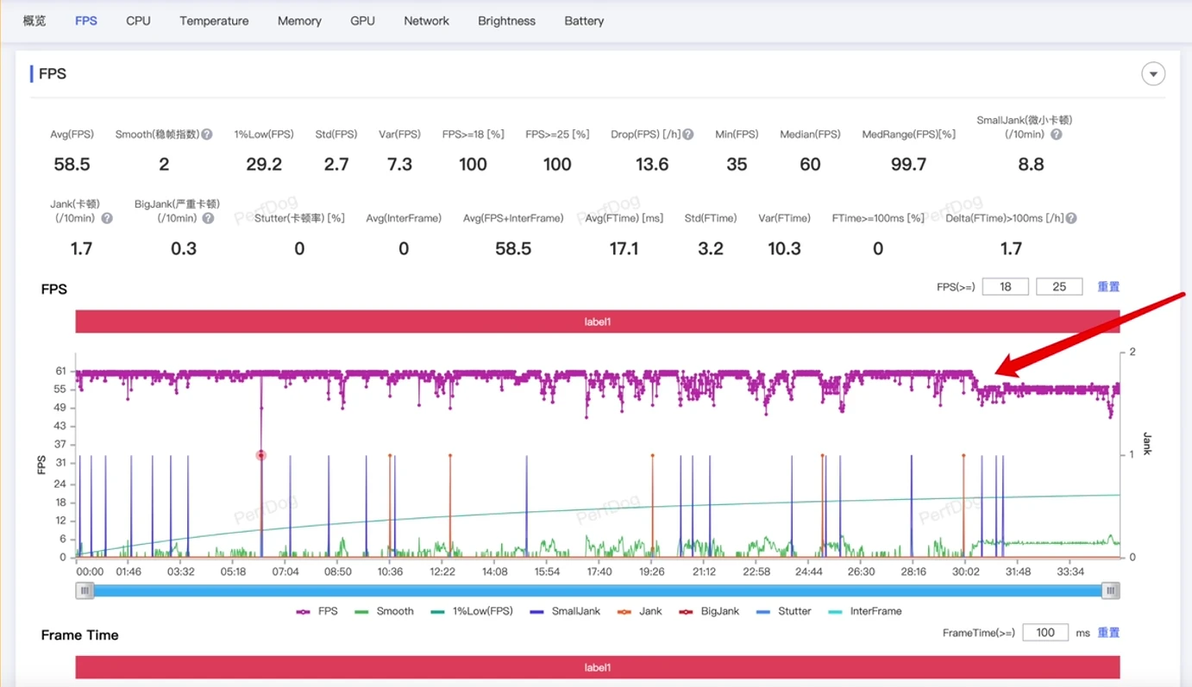Select the Battery tab
Image resolution: width=1192 pixels, height=687 pixels.
pyautogui.click(x=584, y=21)
